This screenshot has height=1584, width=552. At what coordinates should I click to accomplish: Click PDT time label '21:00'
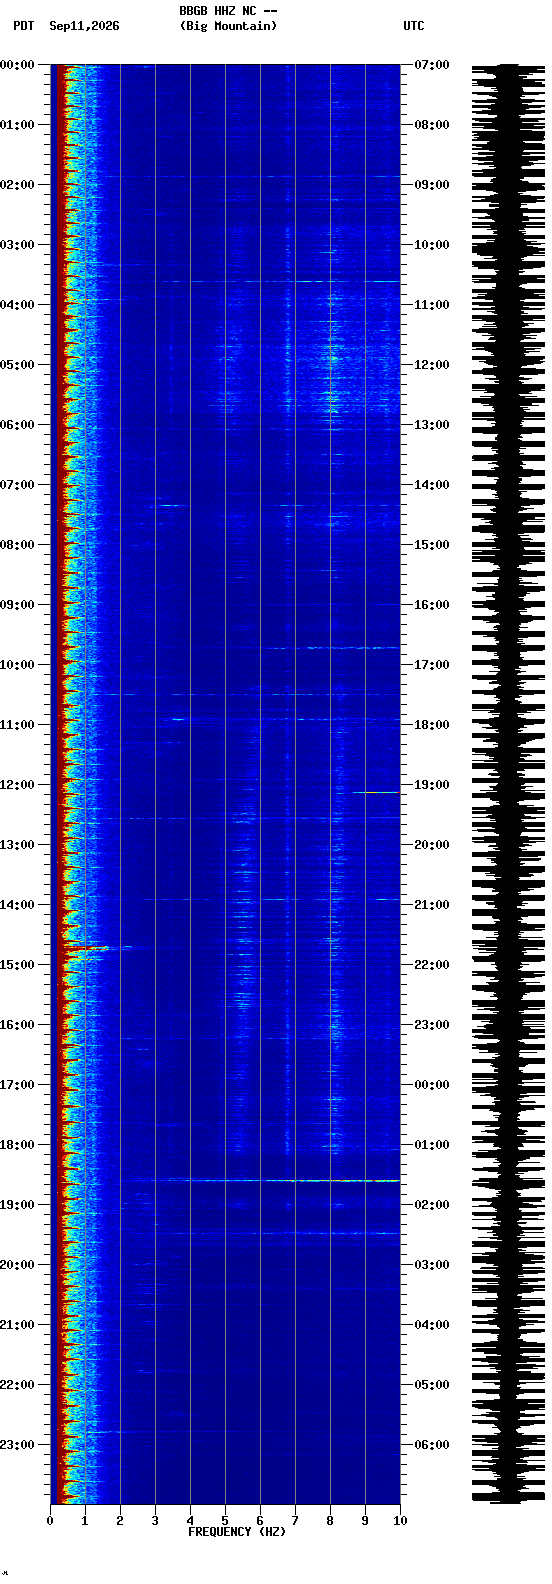coord(17,1325)
